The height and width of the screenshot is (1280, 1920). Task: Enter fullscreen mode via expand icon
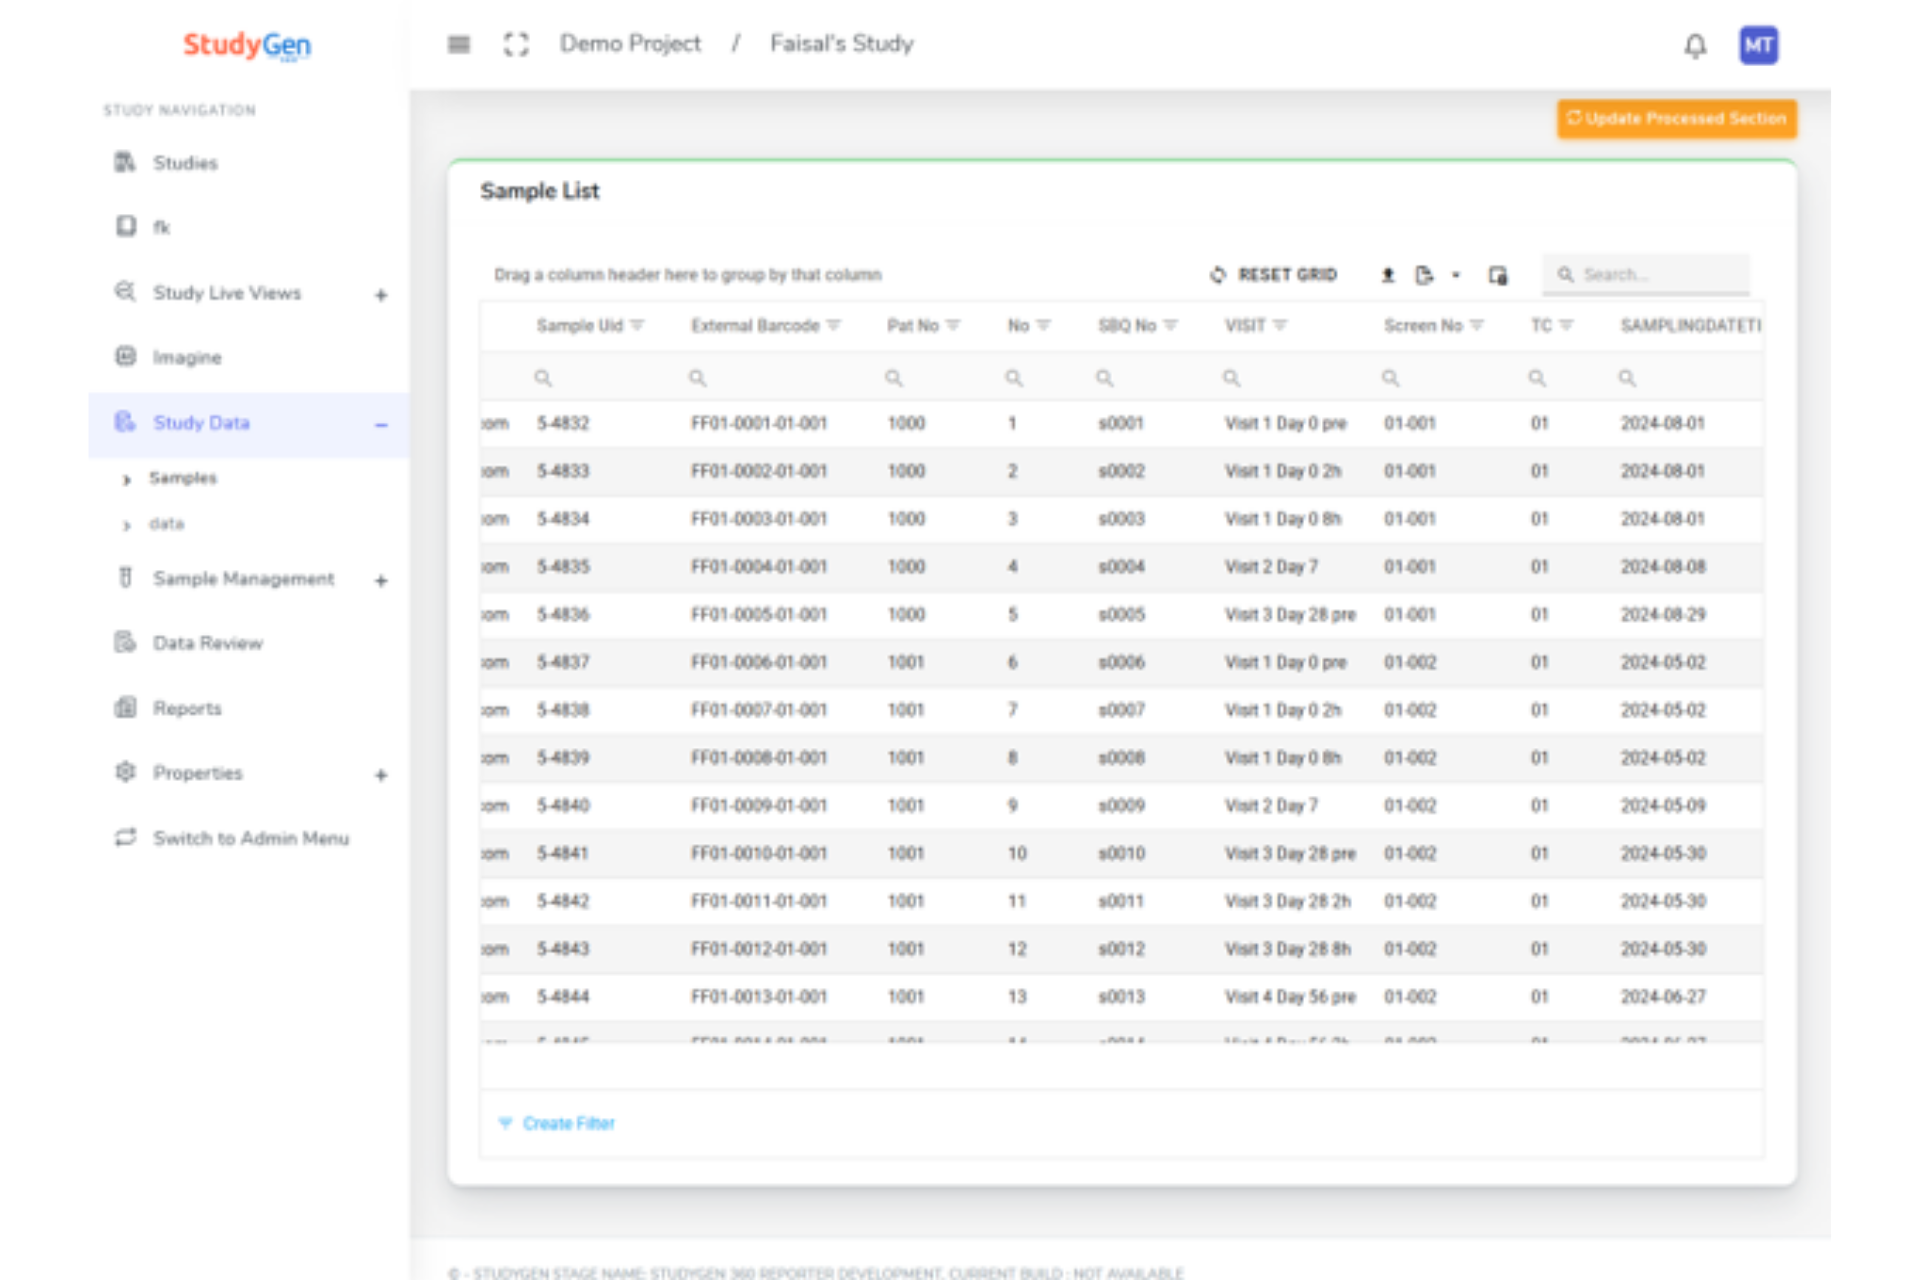[x=516, y=44]
